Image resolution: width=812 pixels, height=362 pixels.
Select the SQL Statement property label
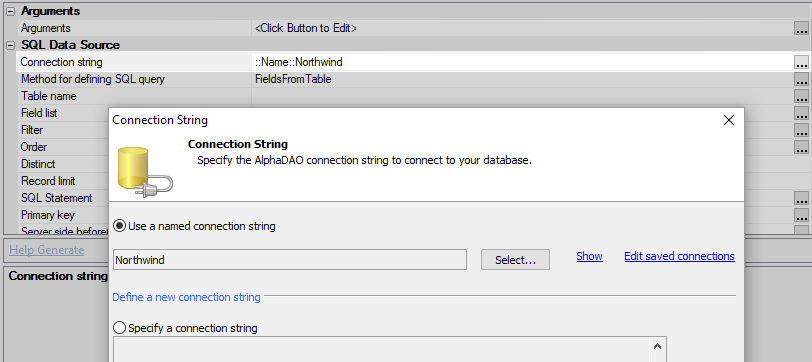point(56,198)
